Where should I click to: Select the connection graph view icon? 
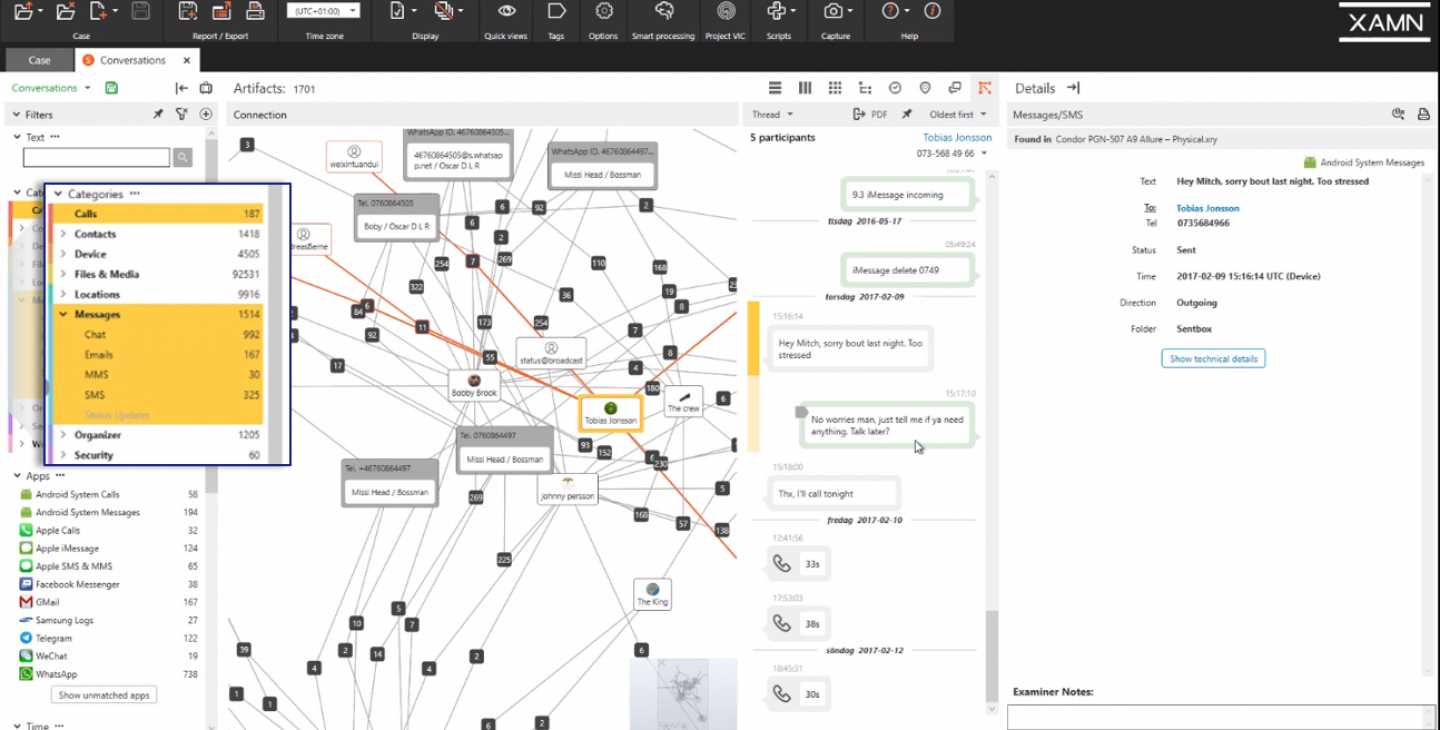985,88
